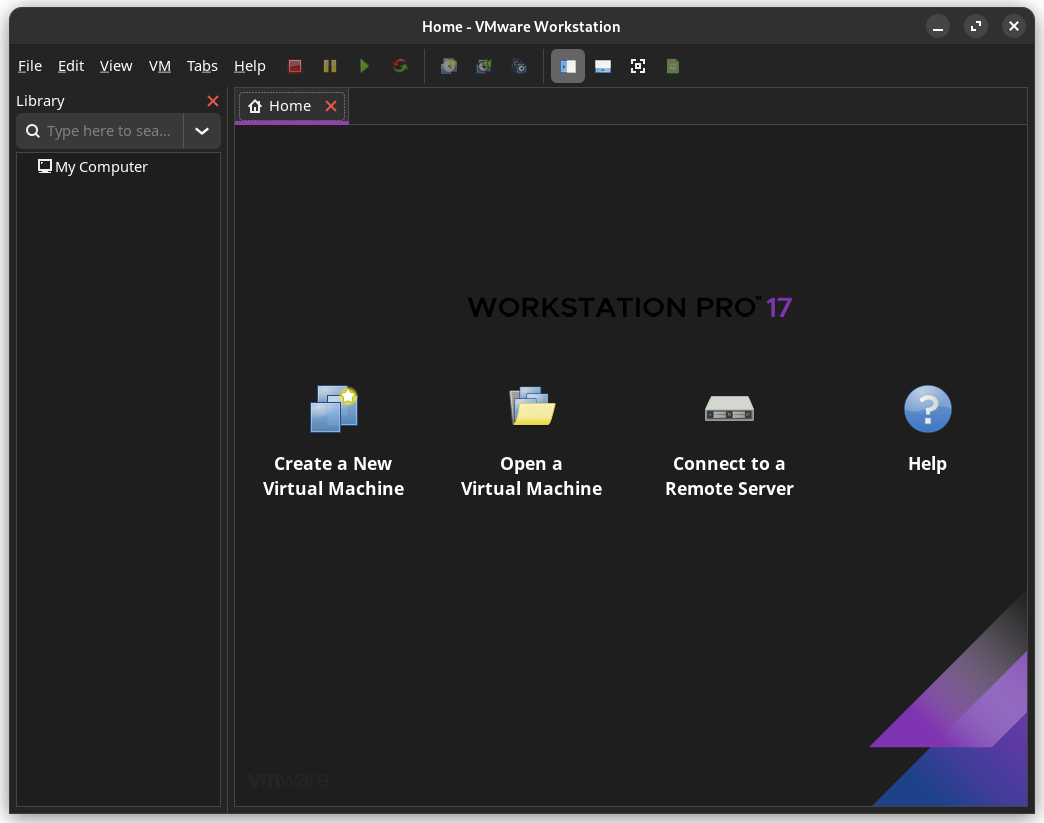Open the Help menu

[x=250, y=66]
